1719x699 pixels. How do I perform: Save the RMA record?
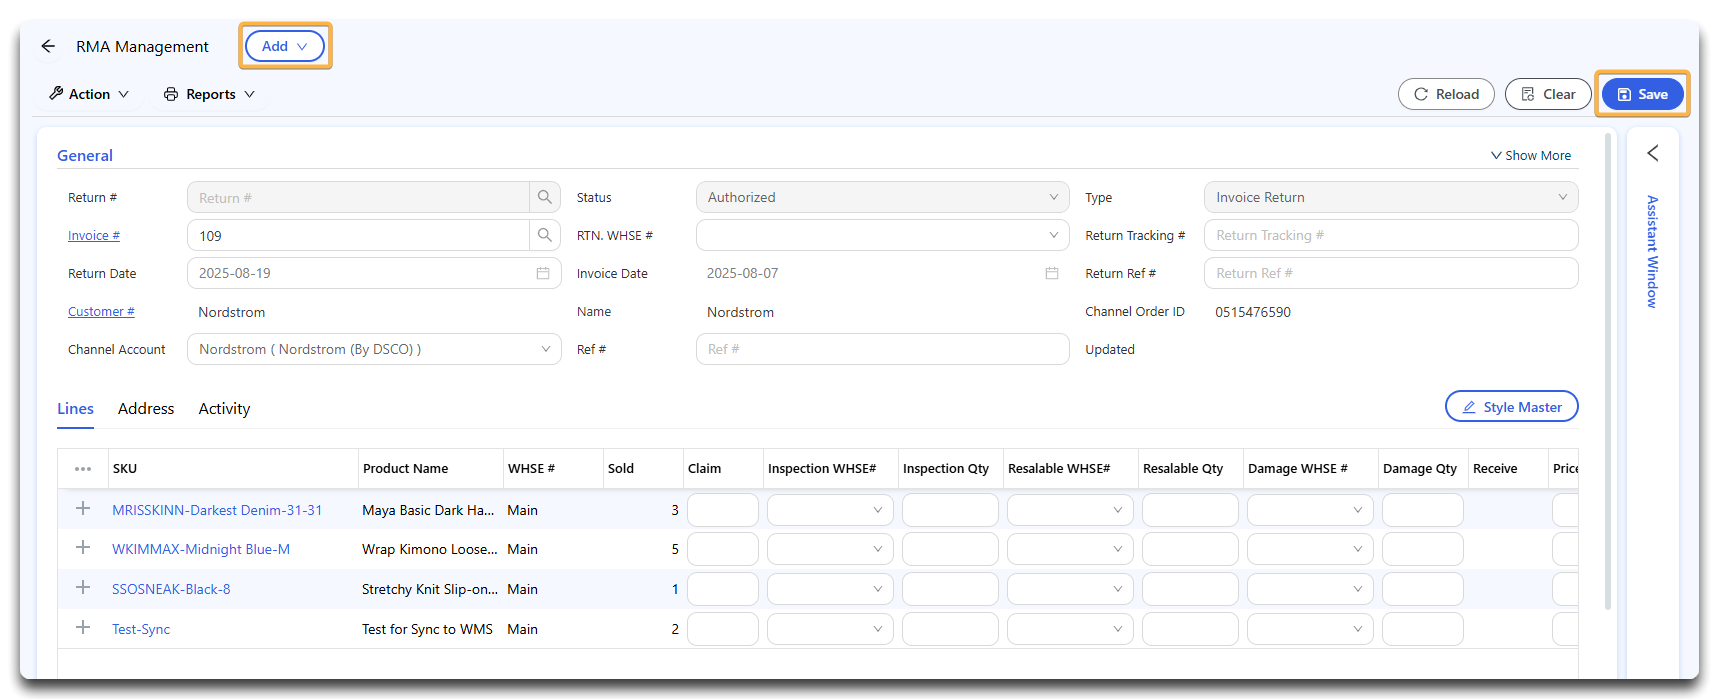click(1642, 94)
